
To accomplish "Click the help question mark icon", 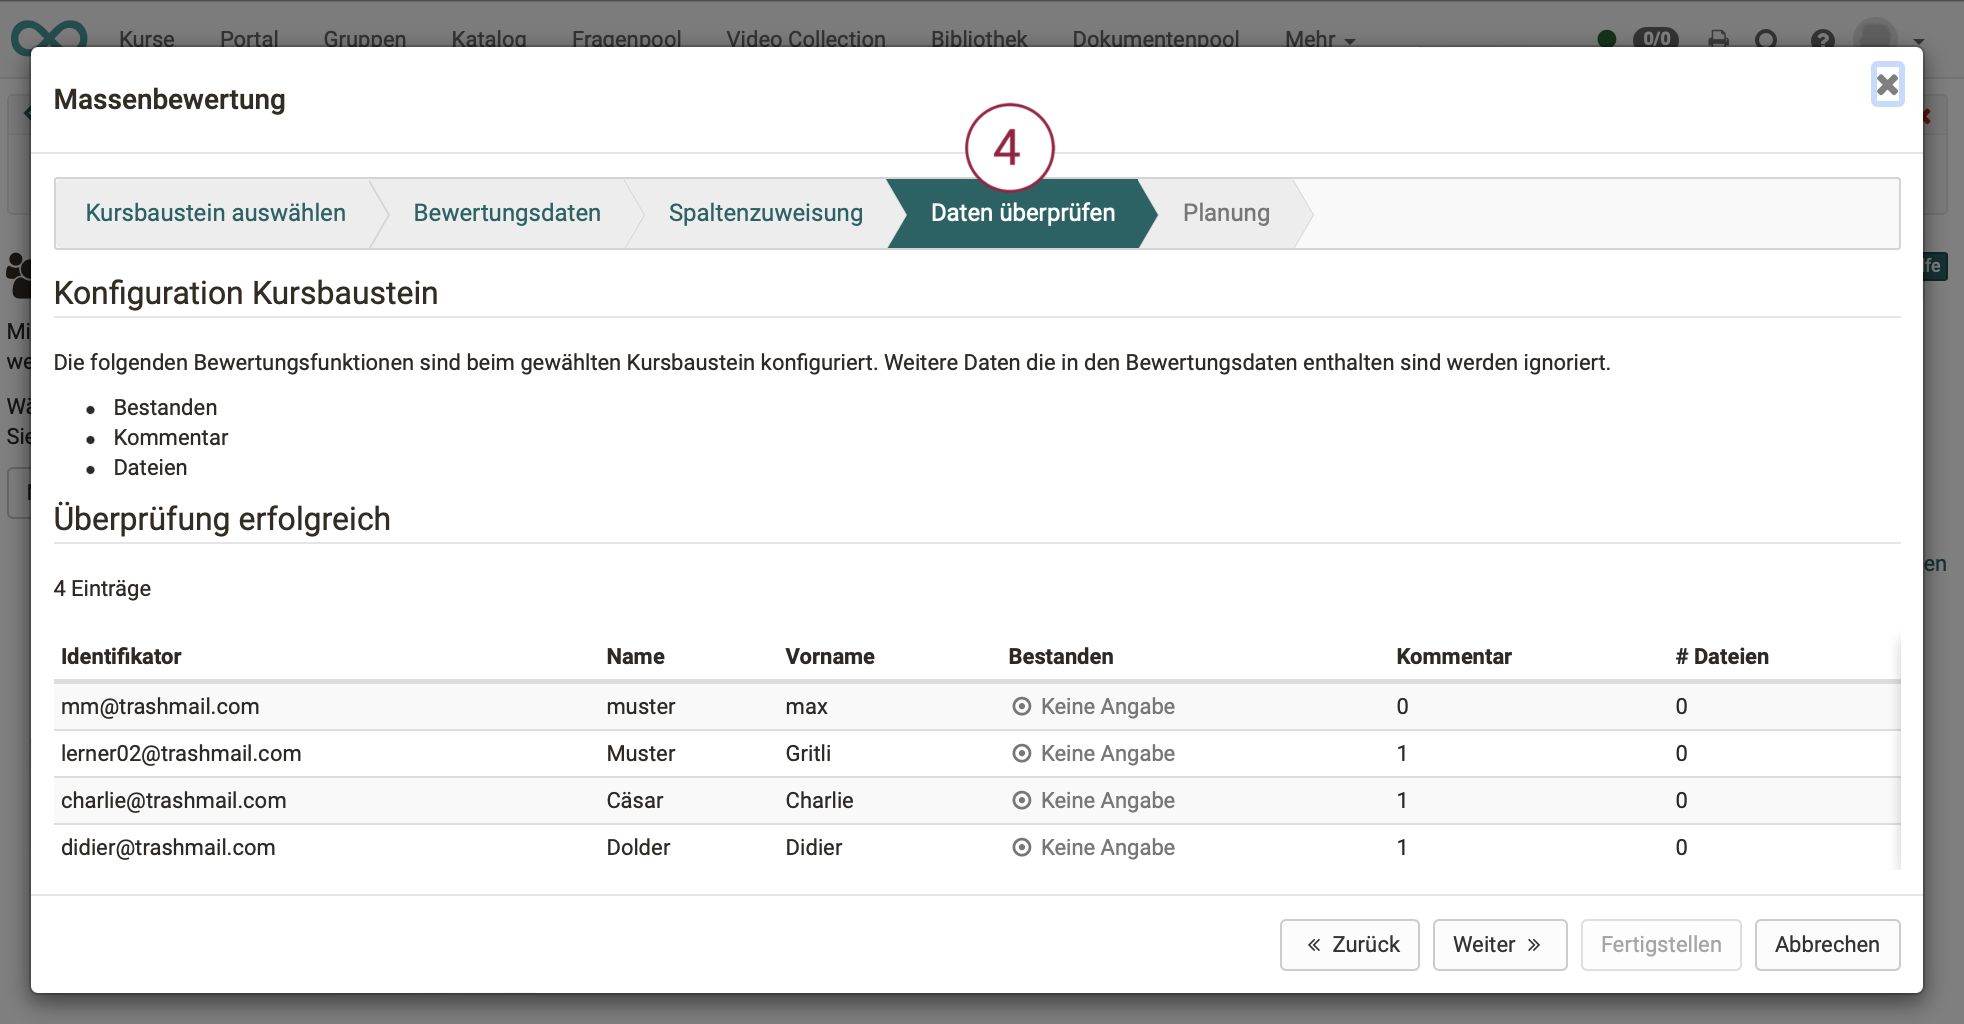I will [1822, 39].
